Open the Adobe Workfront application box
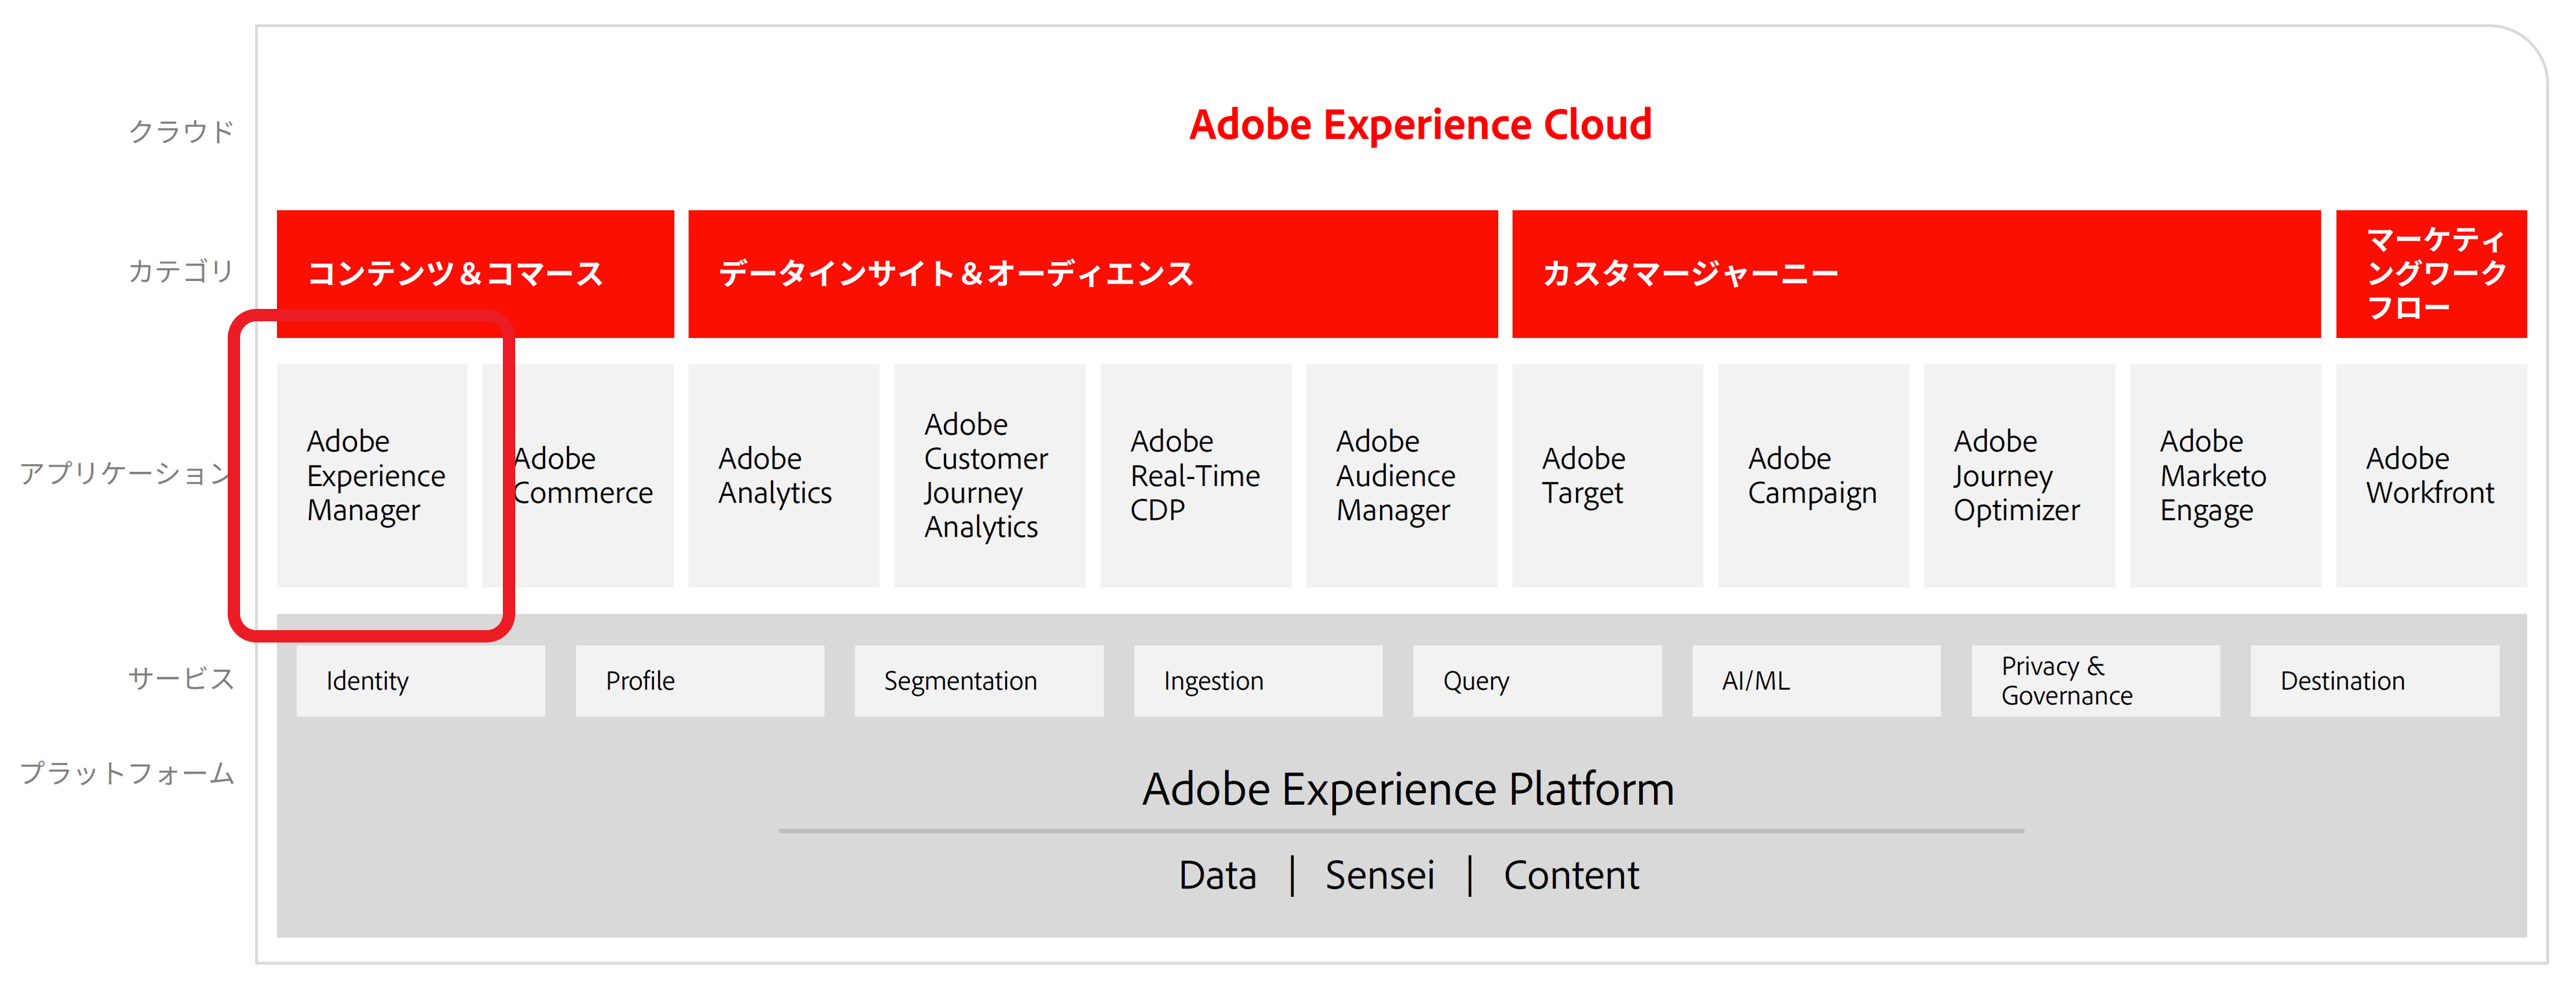 (2432, 476)
